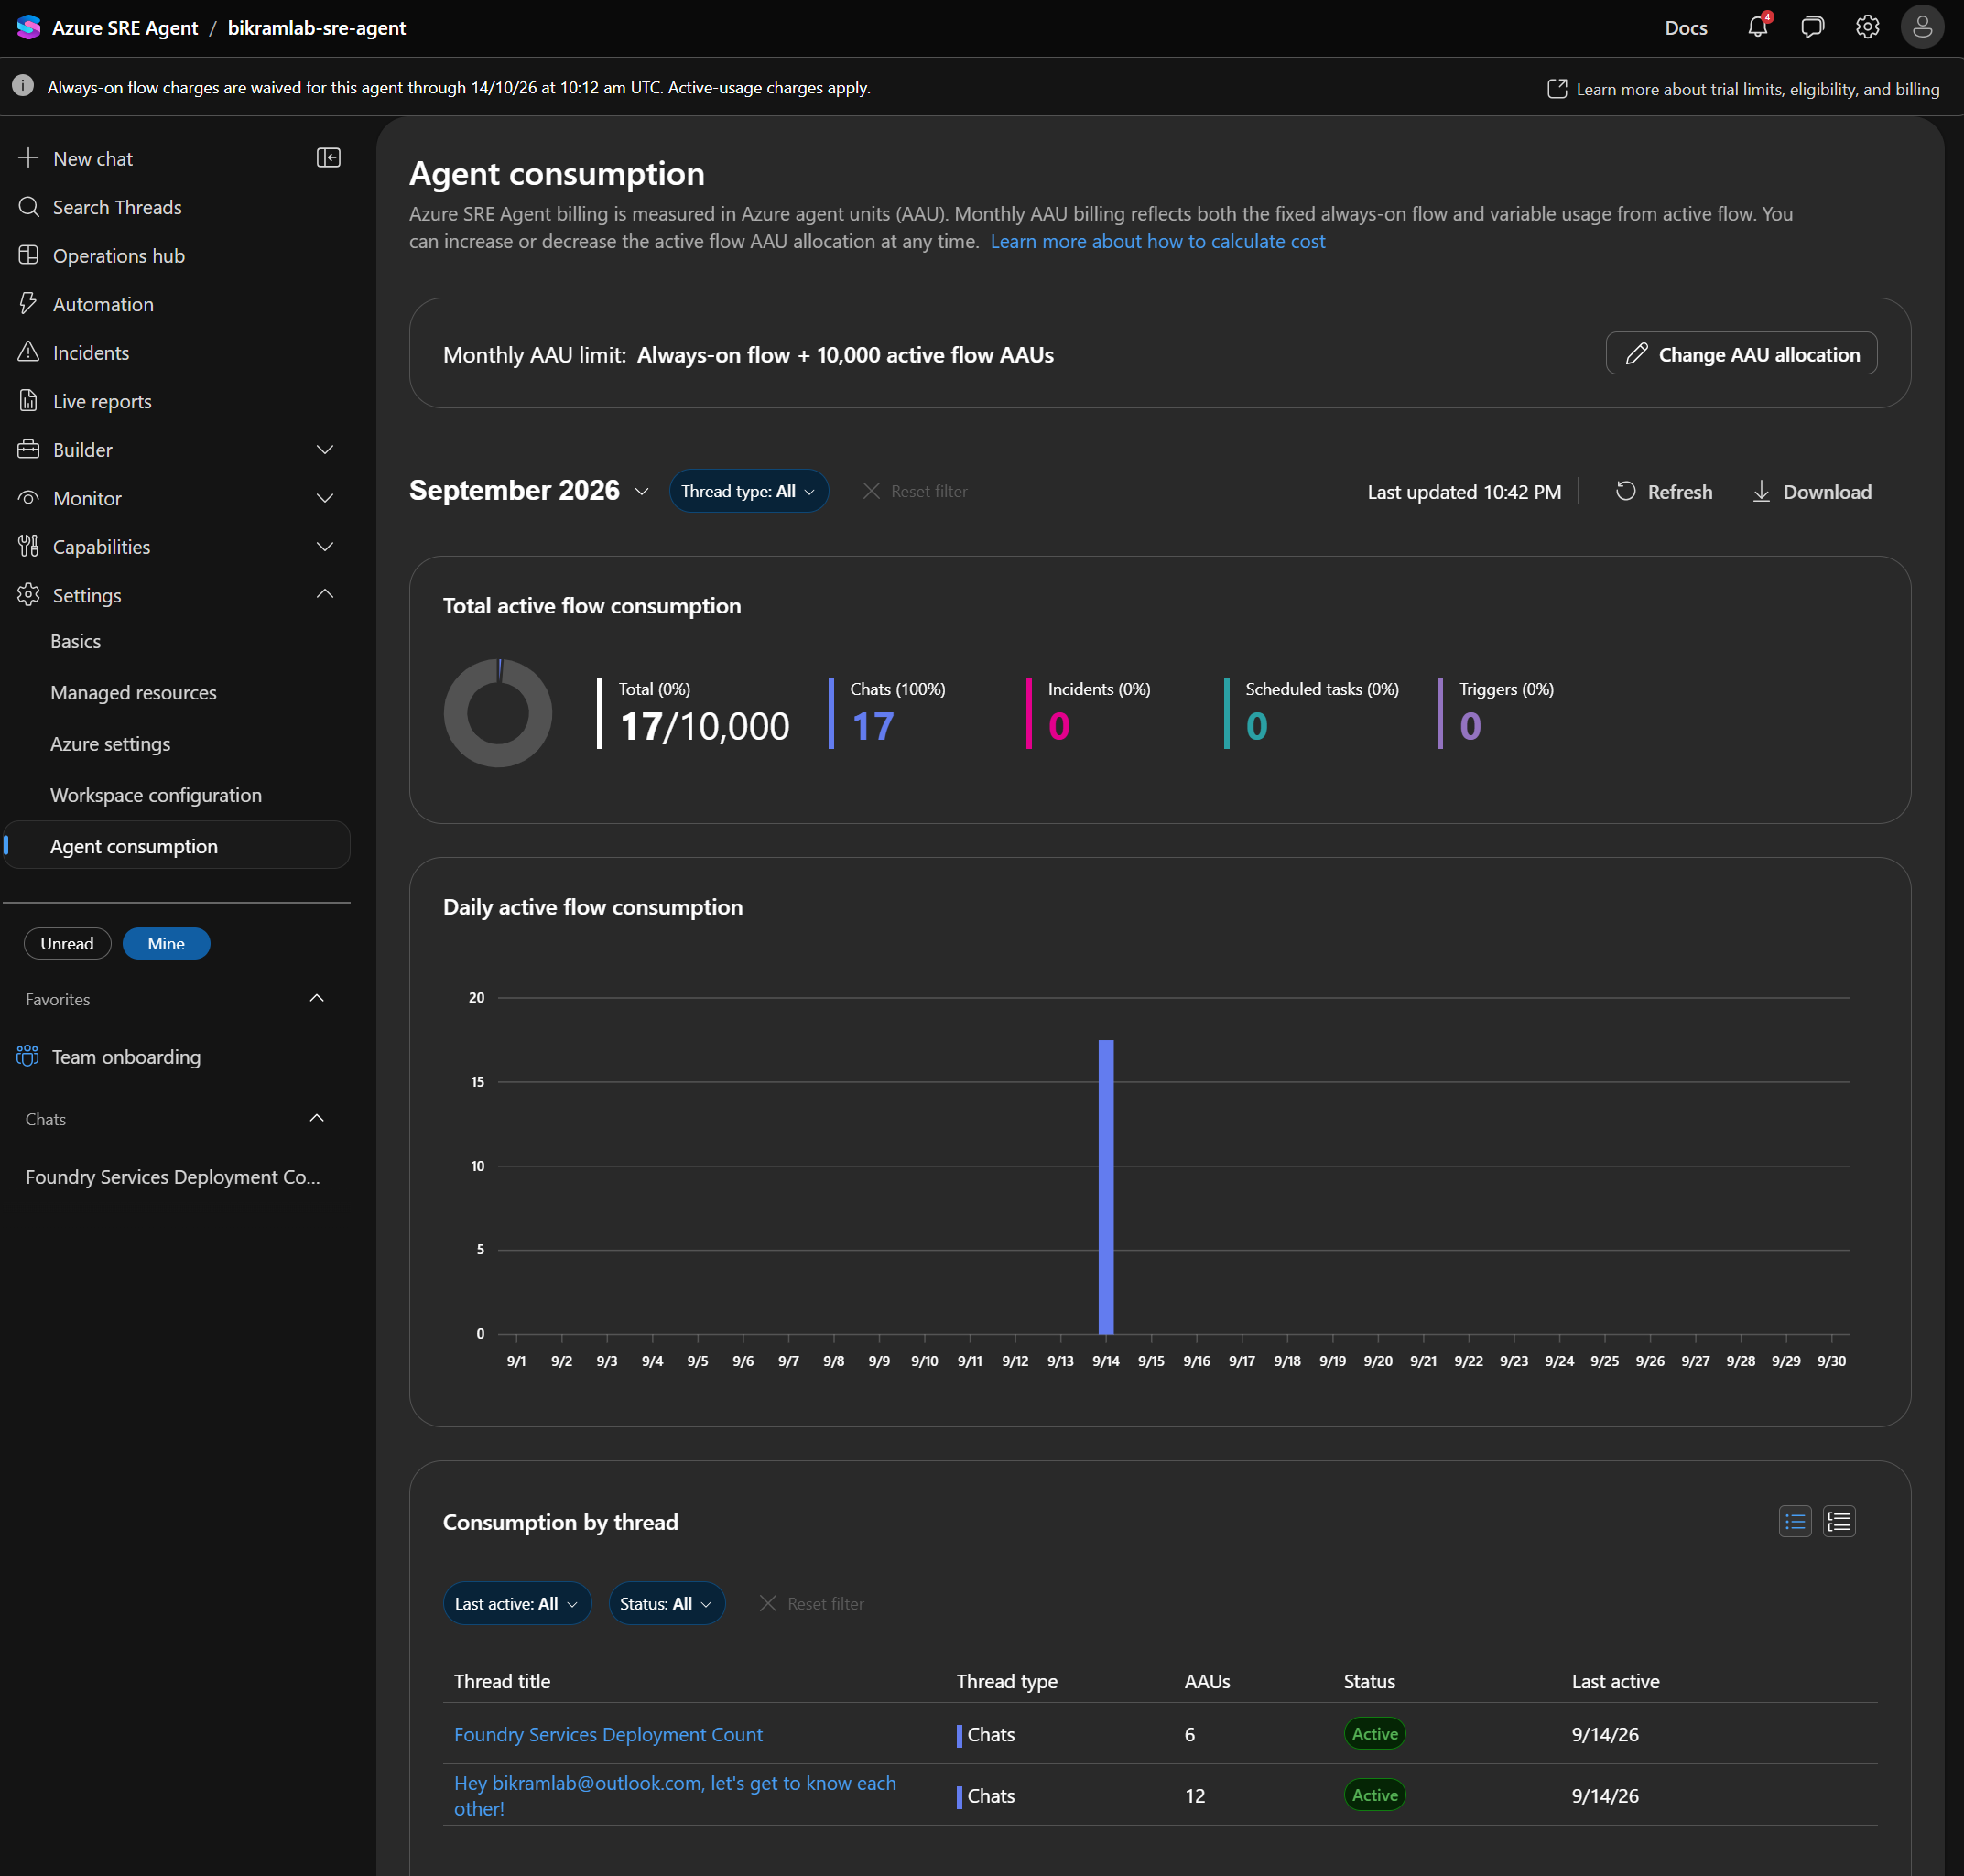This screenshot has width=1964, height=1876.
Task: Open the user account avatar
Action: (1922, 27)
